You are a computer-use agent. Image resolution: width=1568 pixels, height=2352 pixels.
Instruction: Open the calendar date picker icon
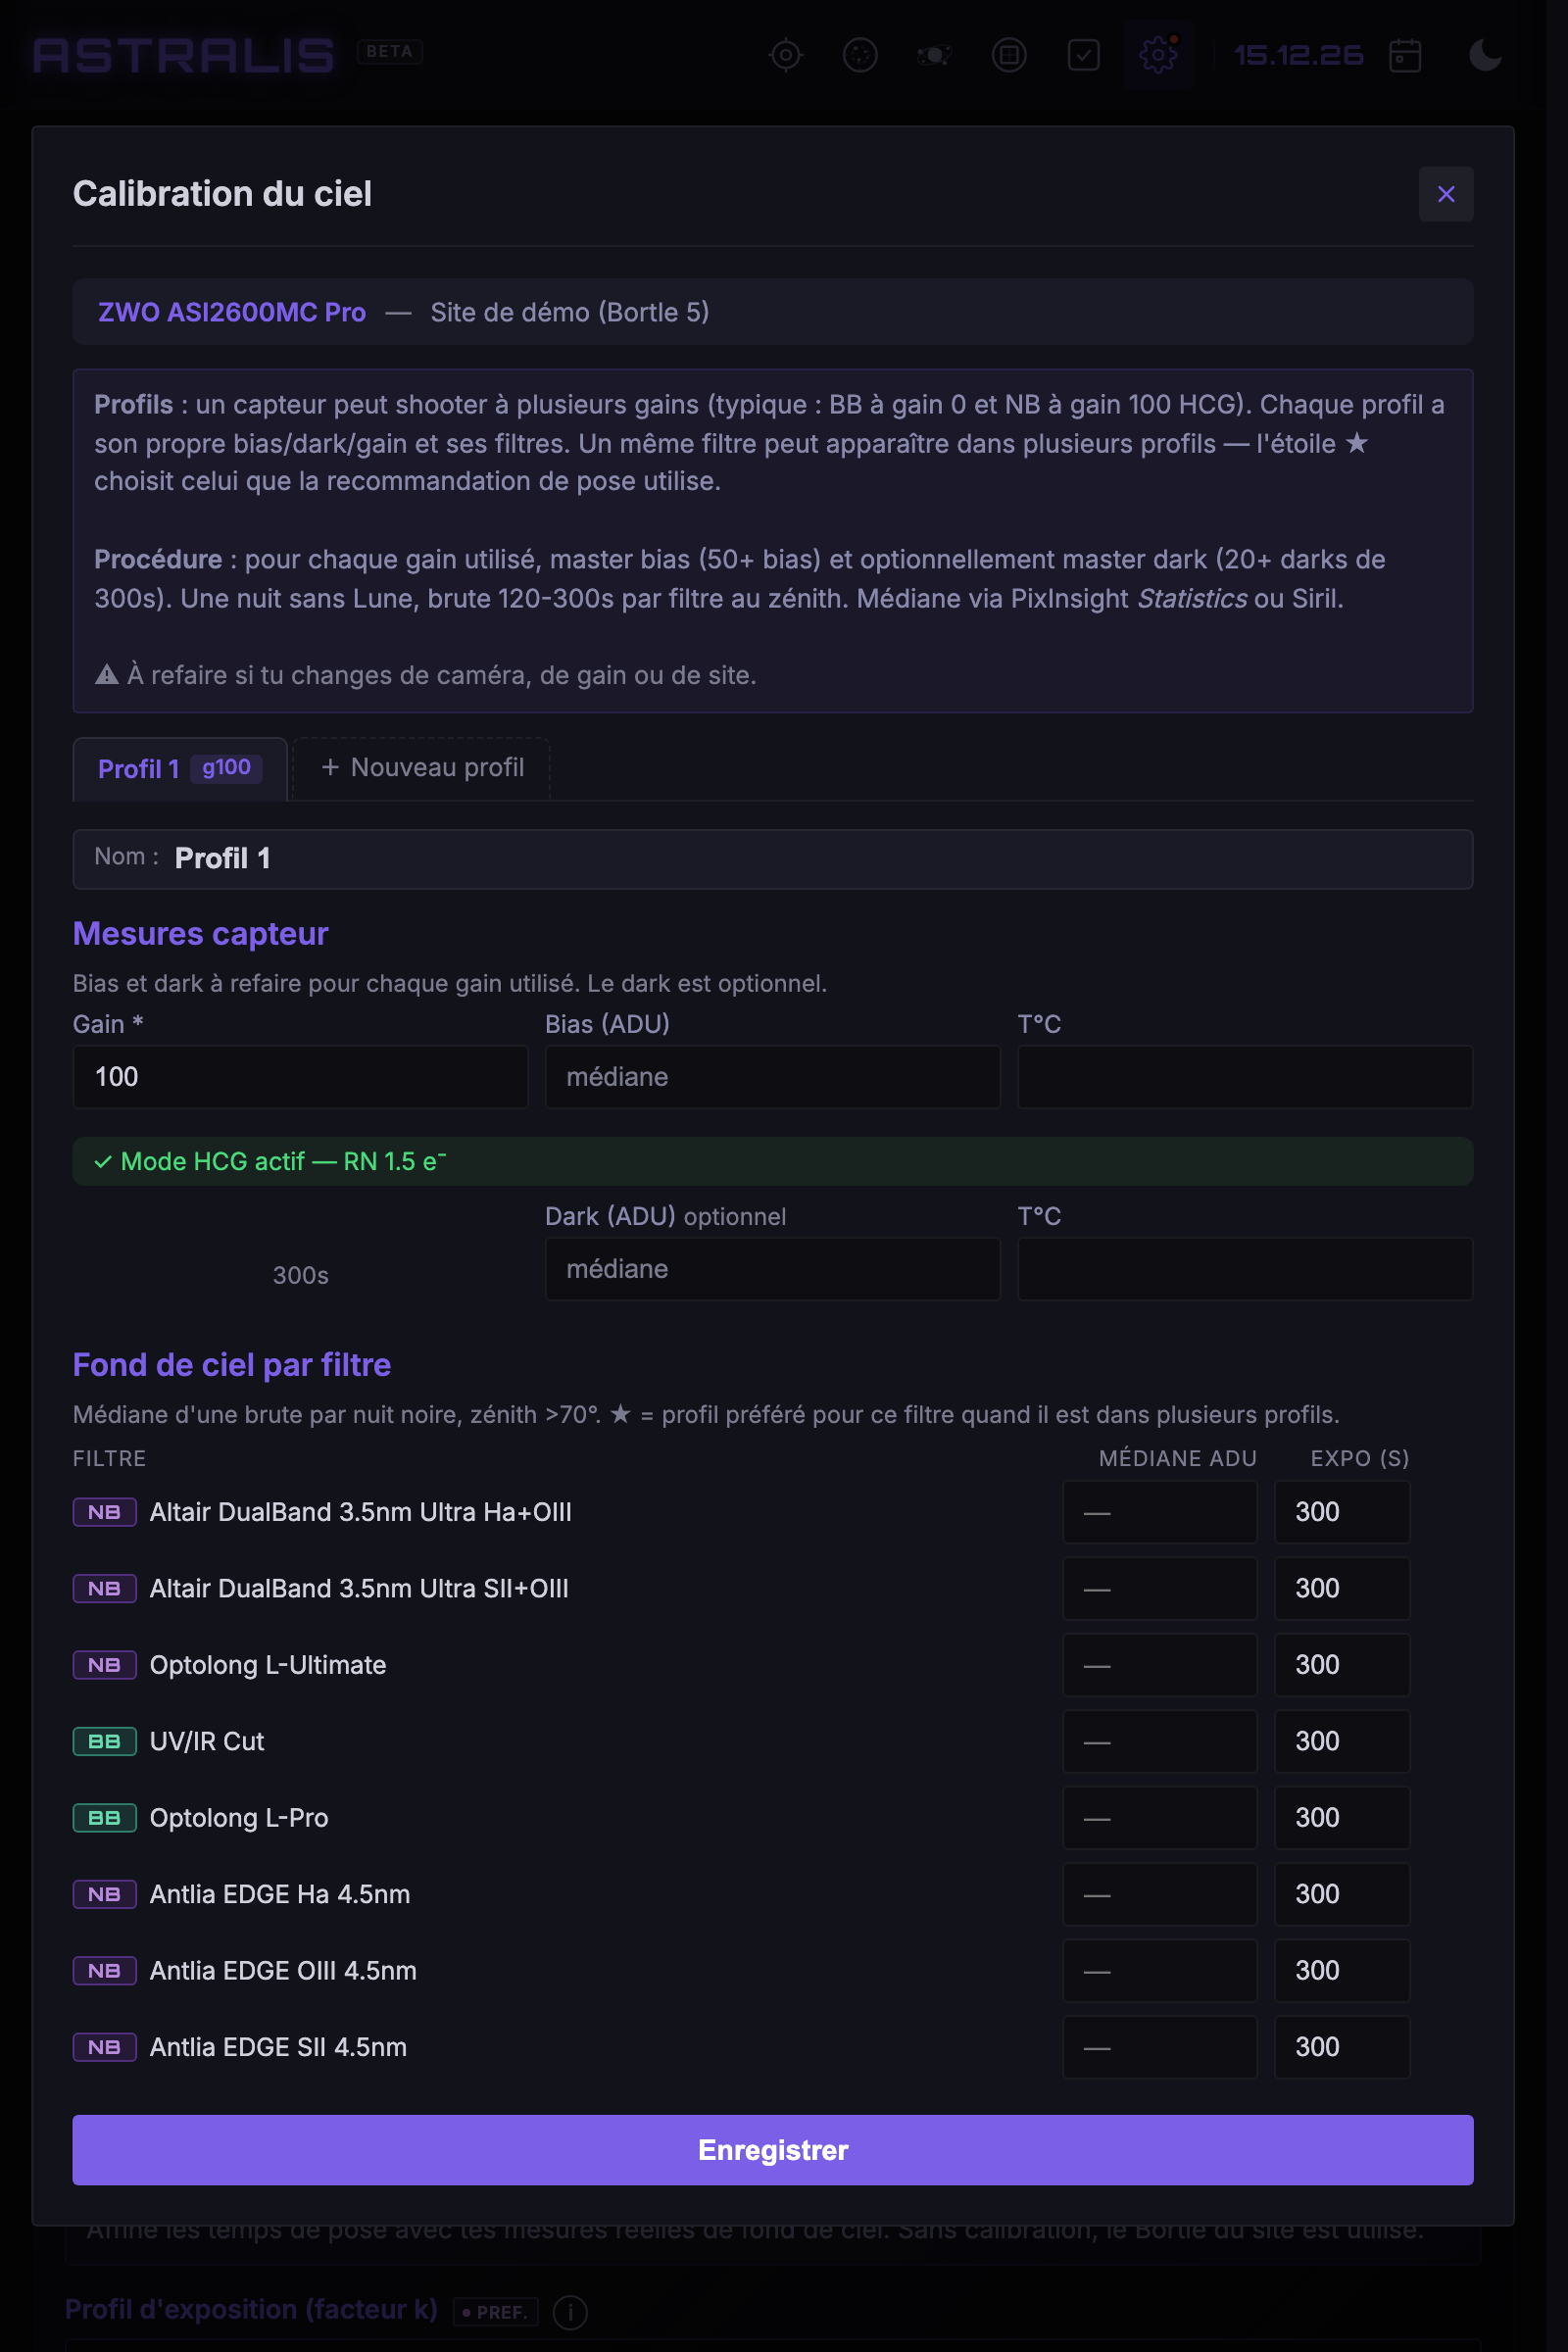pyautogui.click(x=1405, y=55)
